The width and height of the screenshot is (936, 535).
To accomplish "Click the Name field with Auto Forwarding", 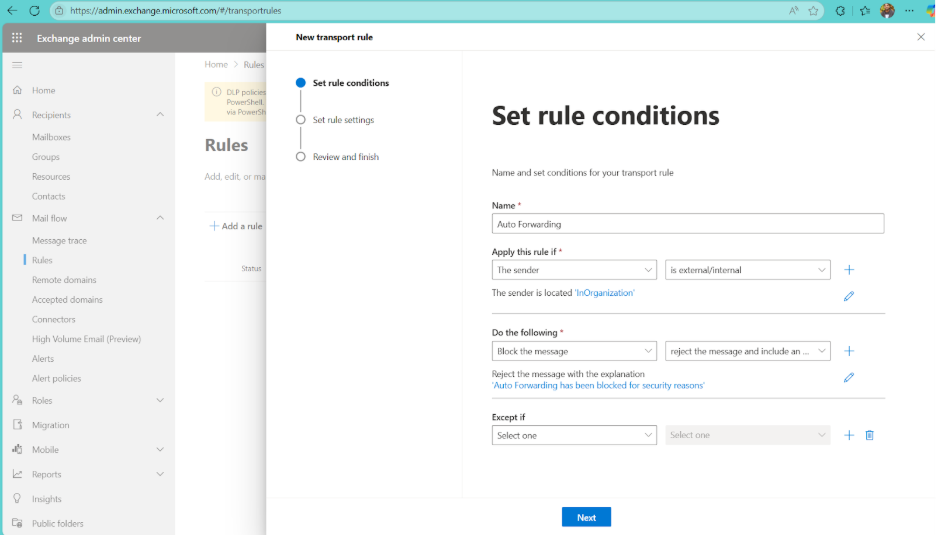I will click(688, 224).
